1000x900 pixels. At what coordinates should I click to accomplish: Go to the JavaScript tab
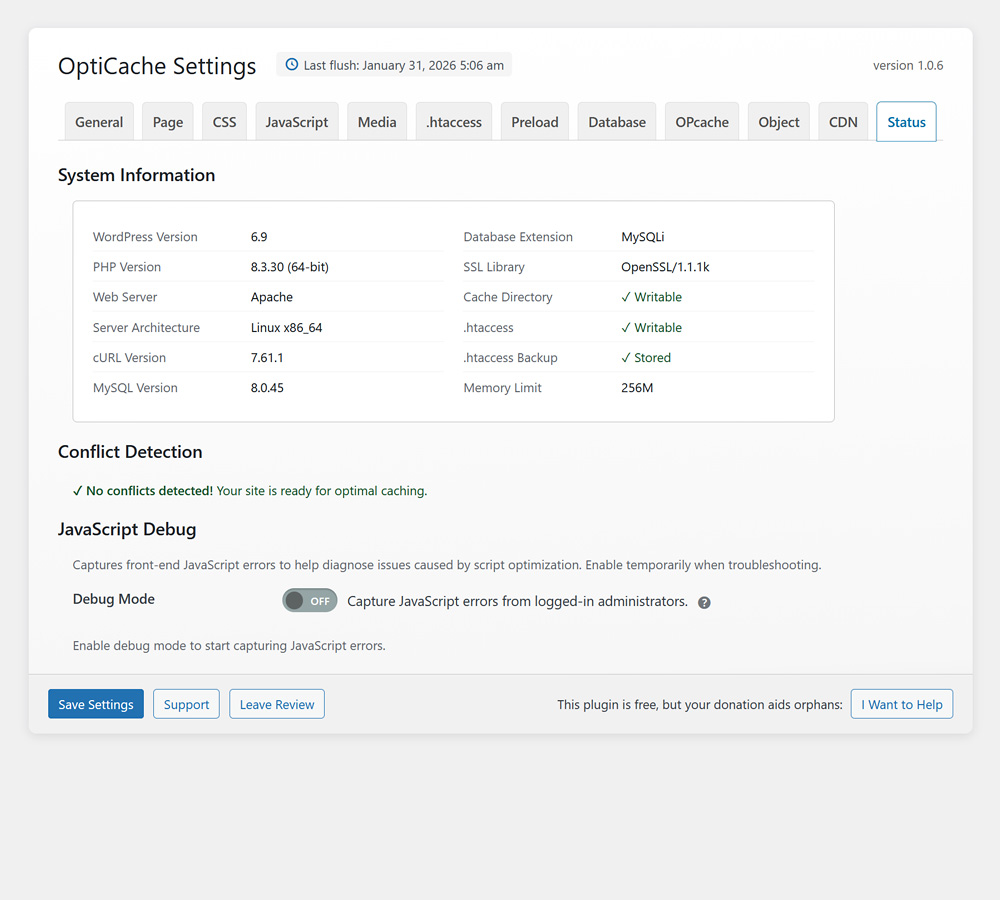pyautogui.click(x=297, y=122)
